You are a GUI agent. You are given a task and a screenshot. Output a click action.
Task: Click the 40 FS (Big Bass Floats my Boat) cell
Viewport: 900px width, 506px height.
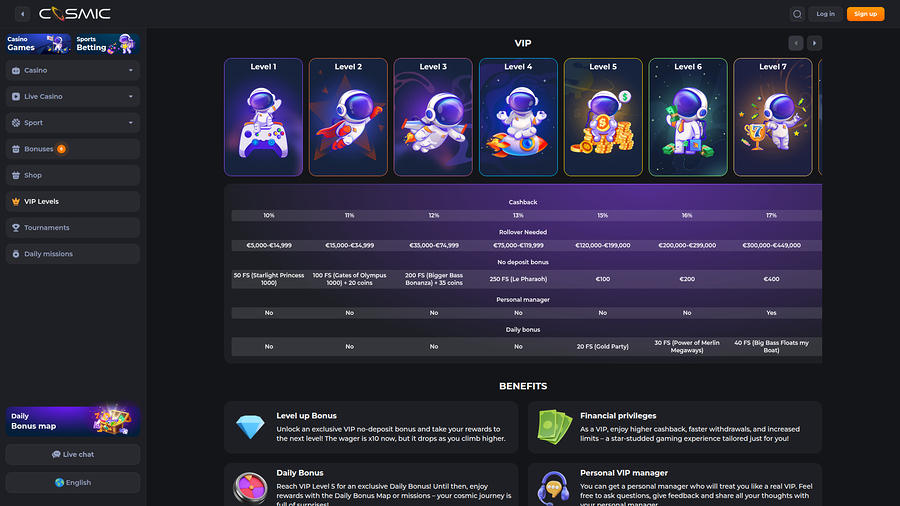tap(771, 347)
